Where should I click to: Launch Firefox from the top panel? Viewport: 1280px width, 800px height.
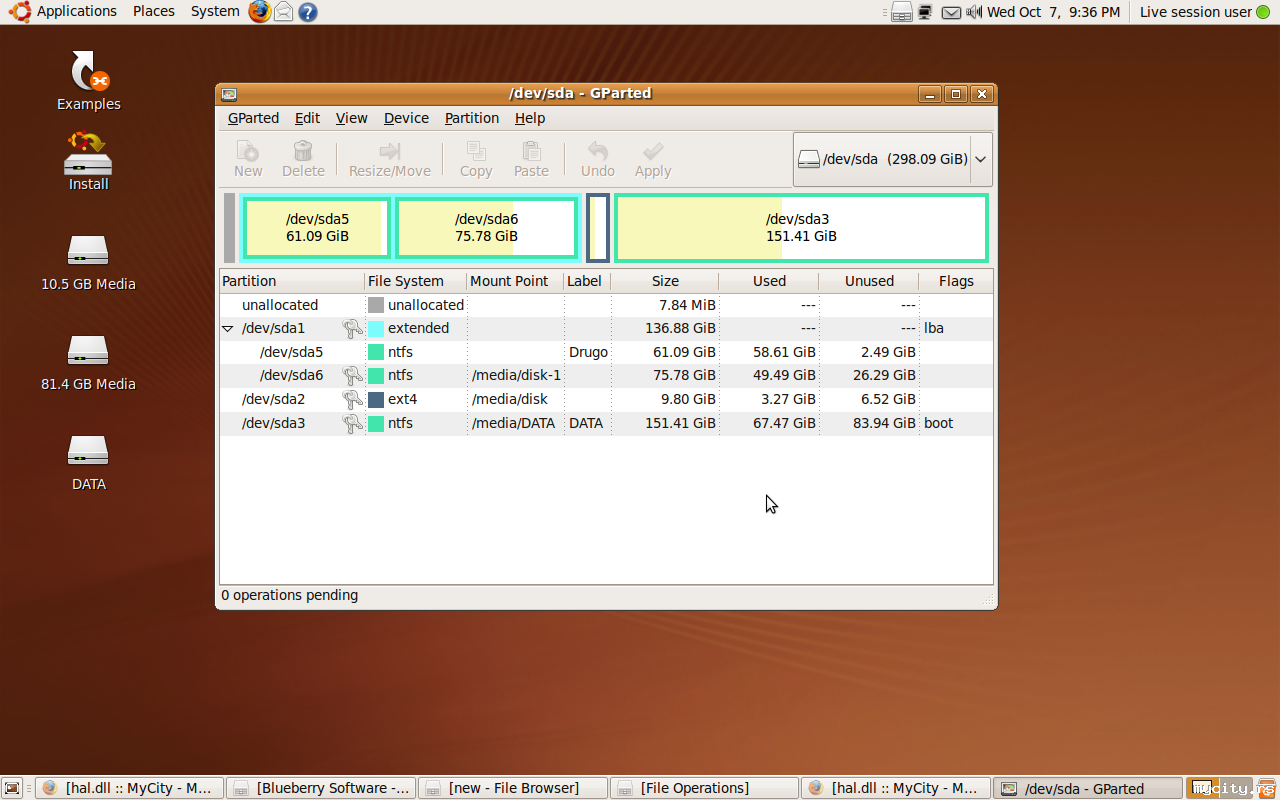260,12
